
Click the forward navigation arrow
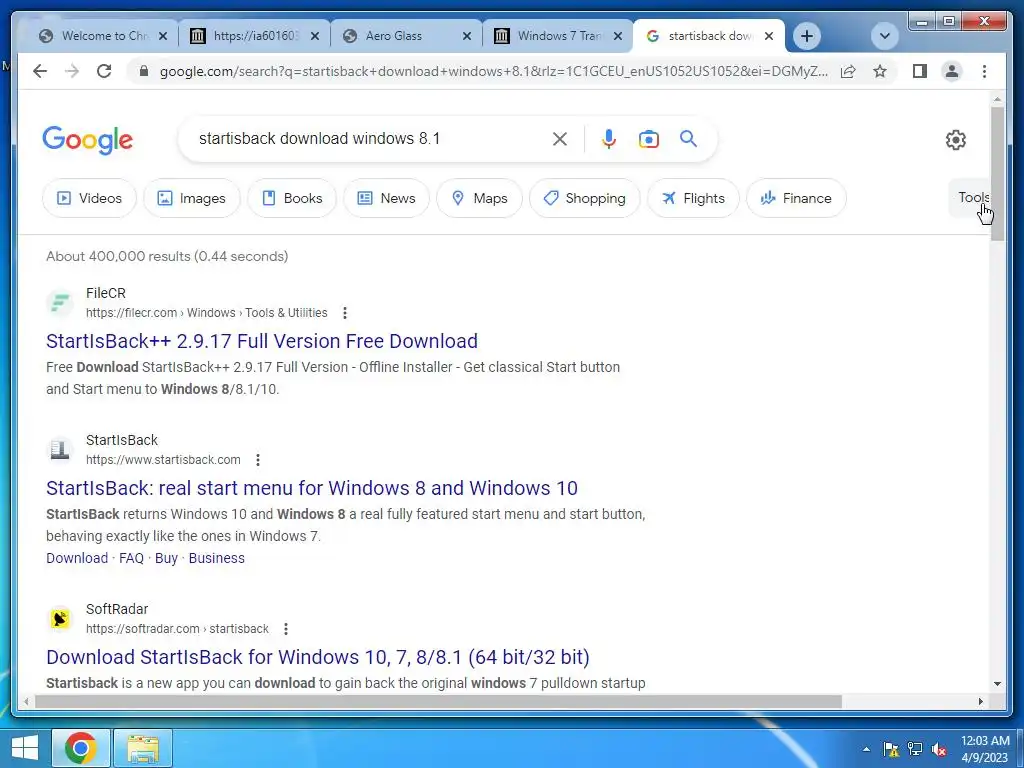point(72,71)
